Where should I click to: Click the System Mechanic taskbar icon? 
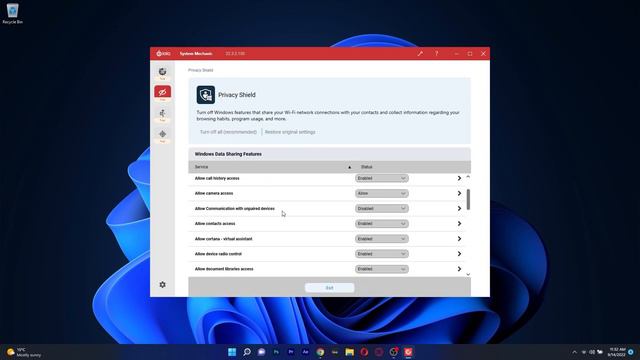point(408,352)
